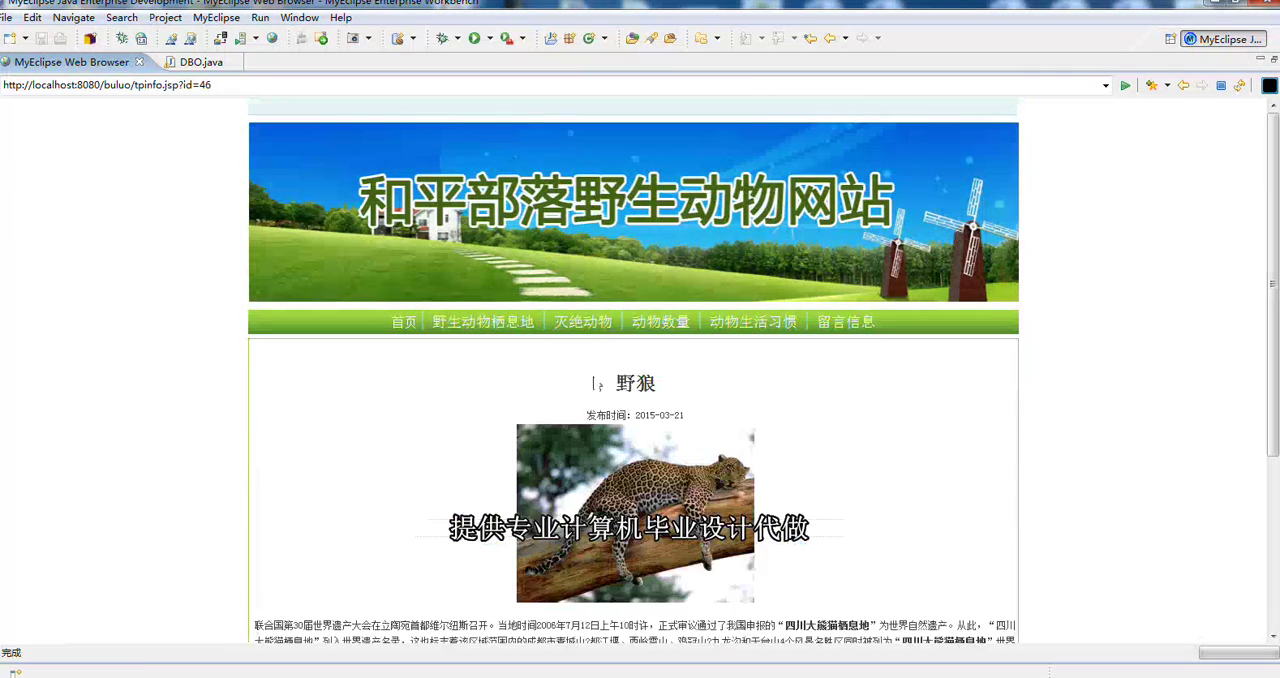The height and width of the screenshot is (678, 1280).
Task: Click the 和平部落野生动物网站 banner image
Action: click(x=633, y=212)
